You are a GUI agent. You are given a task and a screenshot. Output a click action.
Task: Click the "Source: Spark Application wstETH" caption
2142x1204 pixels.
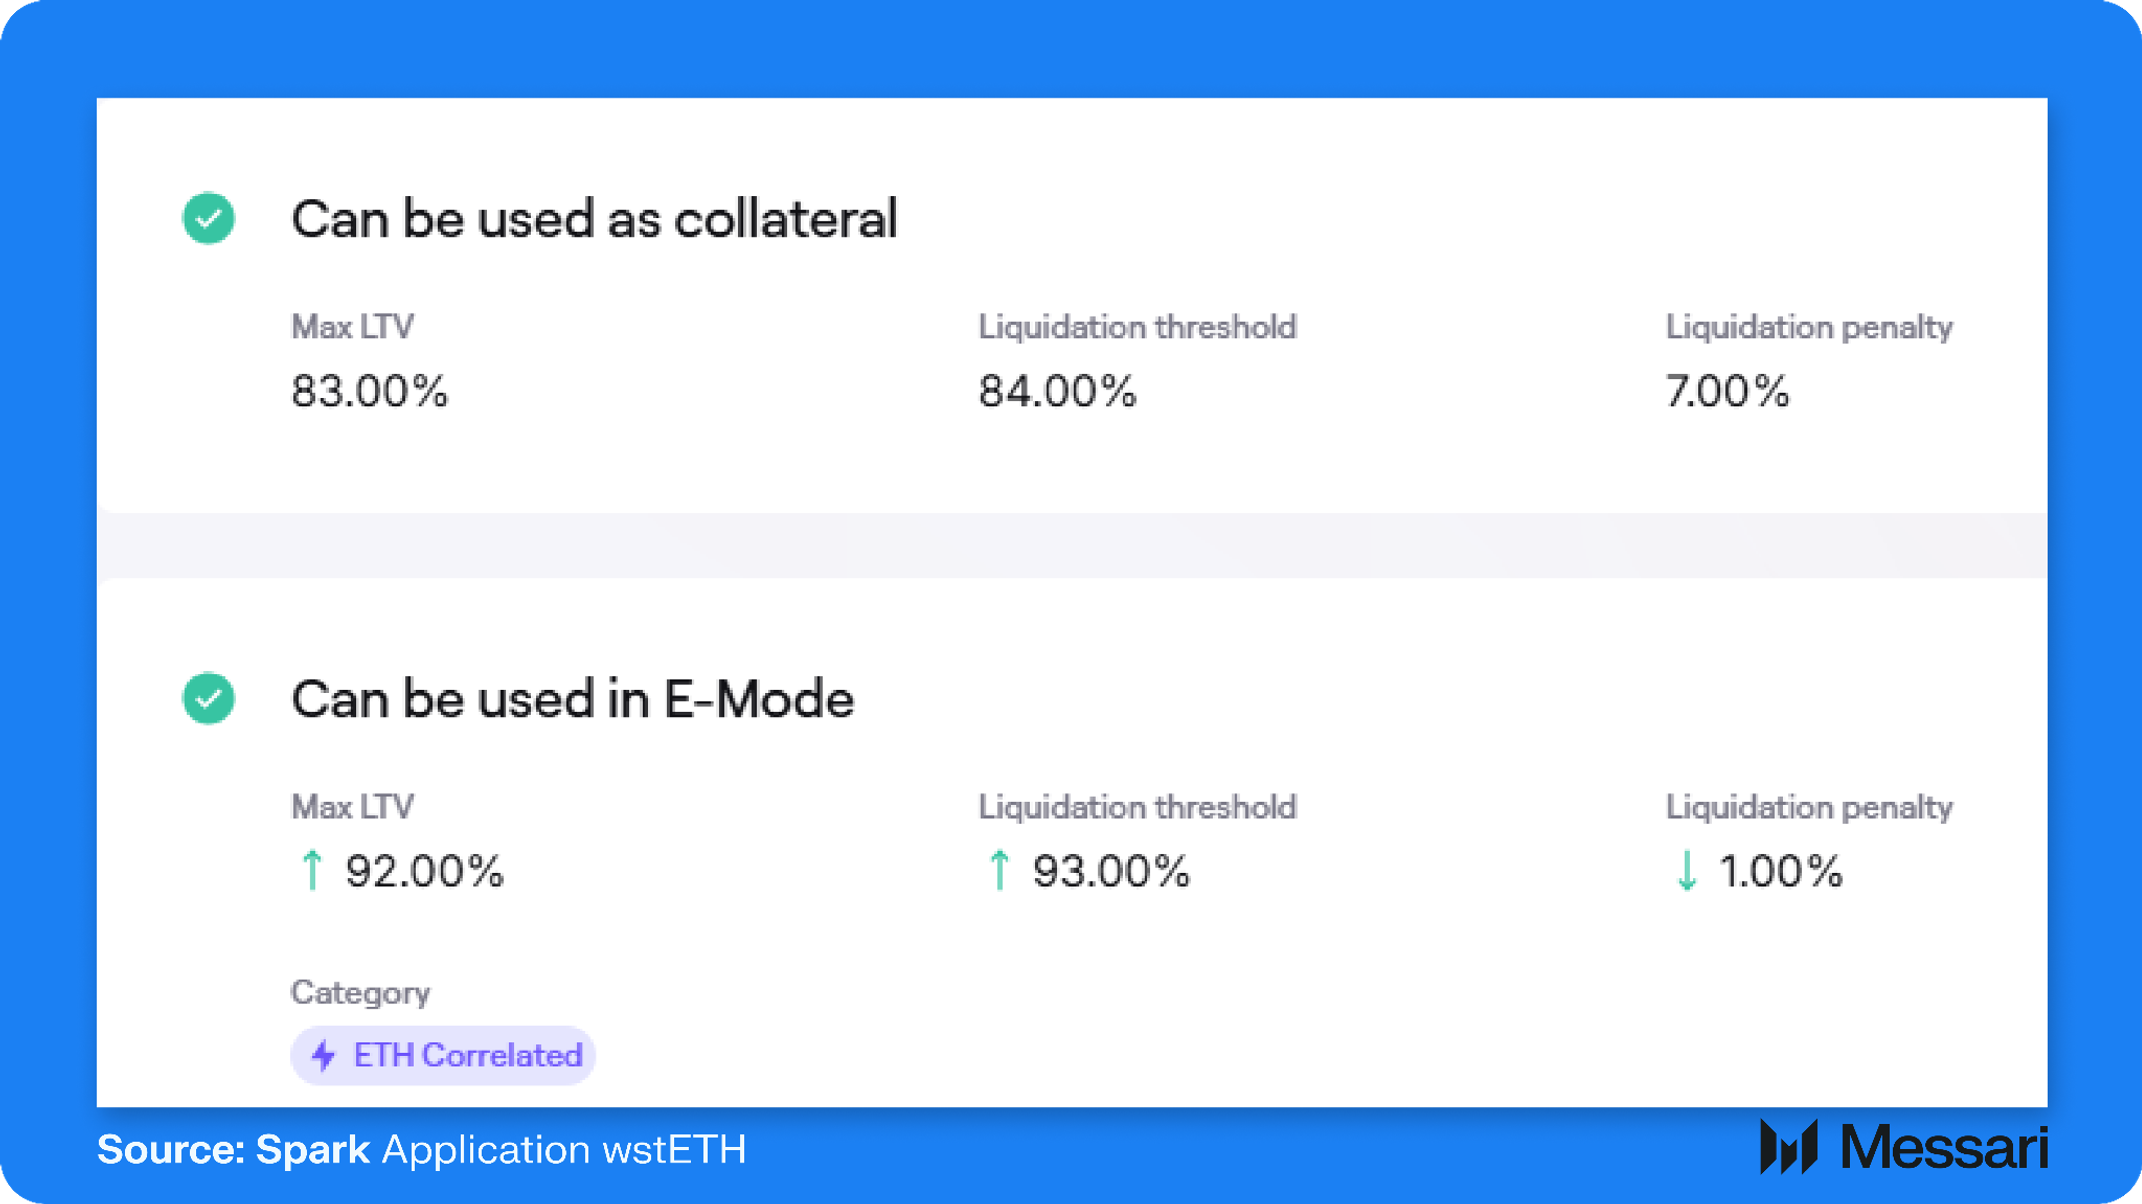coord(421,1150)
